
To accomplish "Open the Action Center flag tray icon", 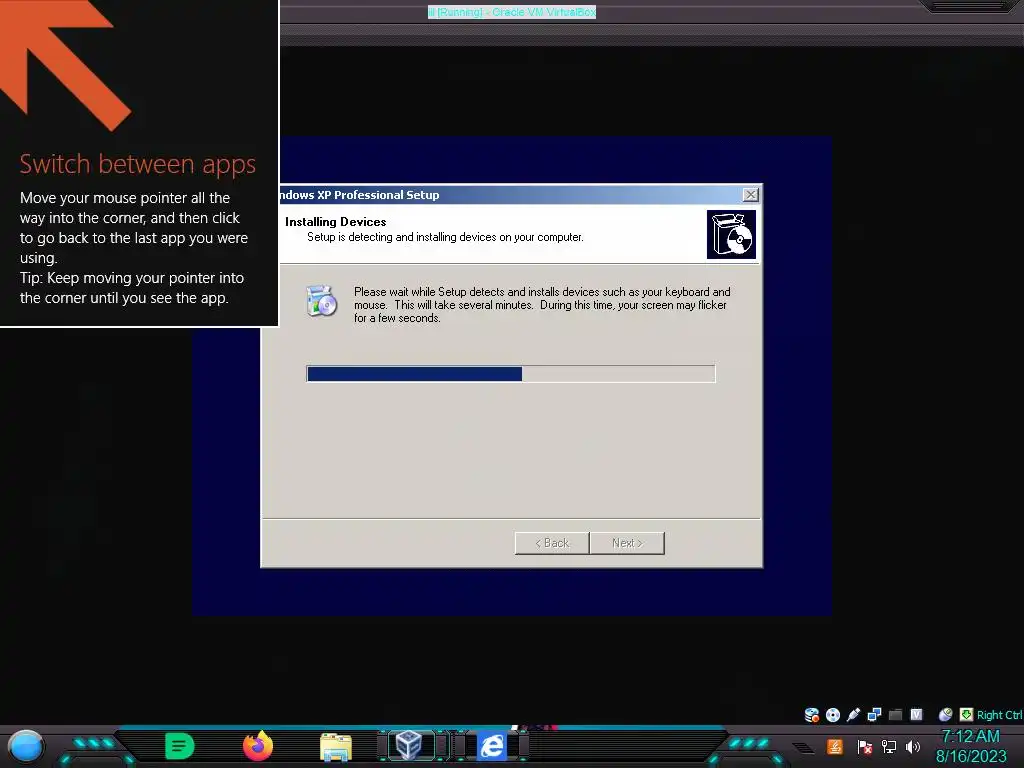I will [865, 747].
